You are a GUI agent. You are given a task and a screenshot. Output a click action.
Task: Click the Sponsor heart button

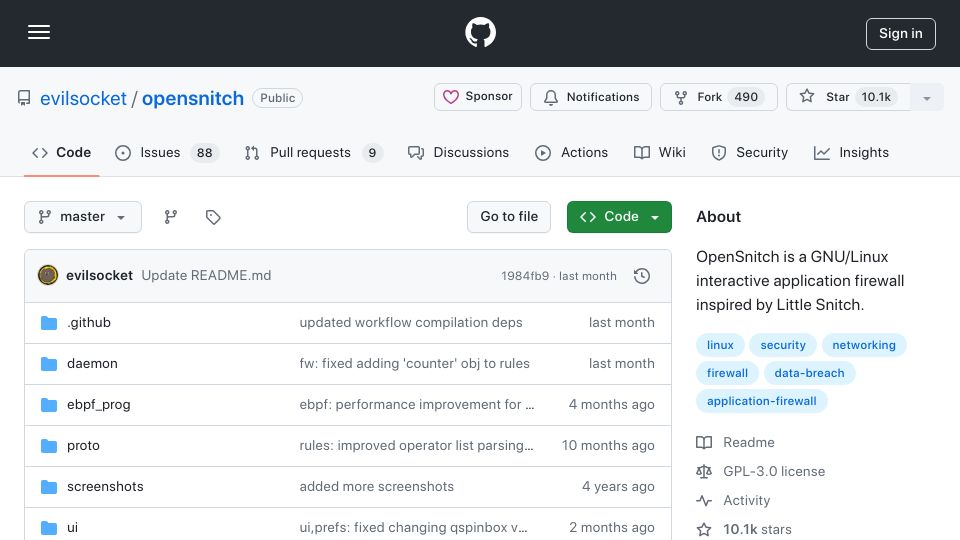(478, 97)
